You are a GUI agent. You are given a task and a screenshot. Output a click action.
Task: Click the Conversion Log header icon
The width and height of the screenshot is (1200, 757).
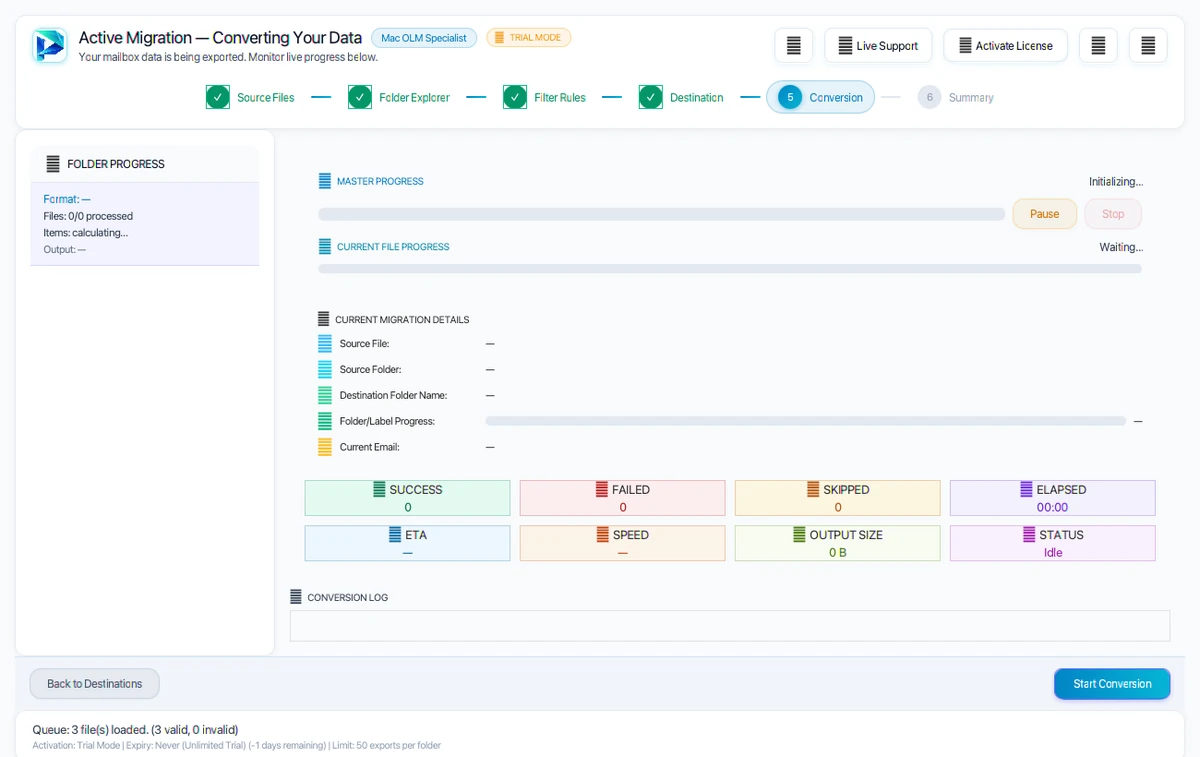296,597
